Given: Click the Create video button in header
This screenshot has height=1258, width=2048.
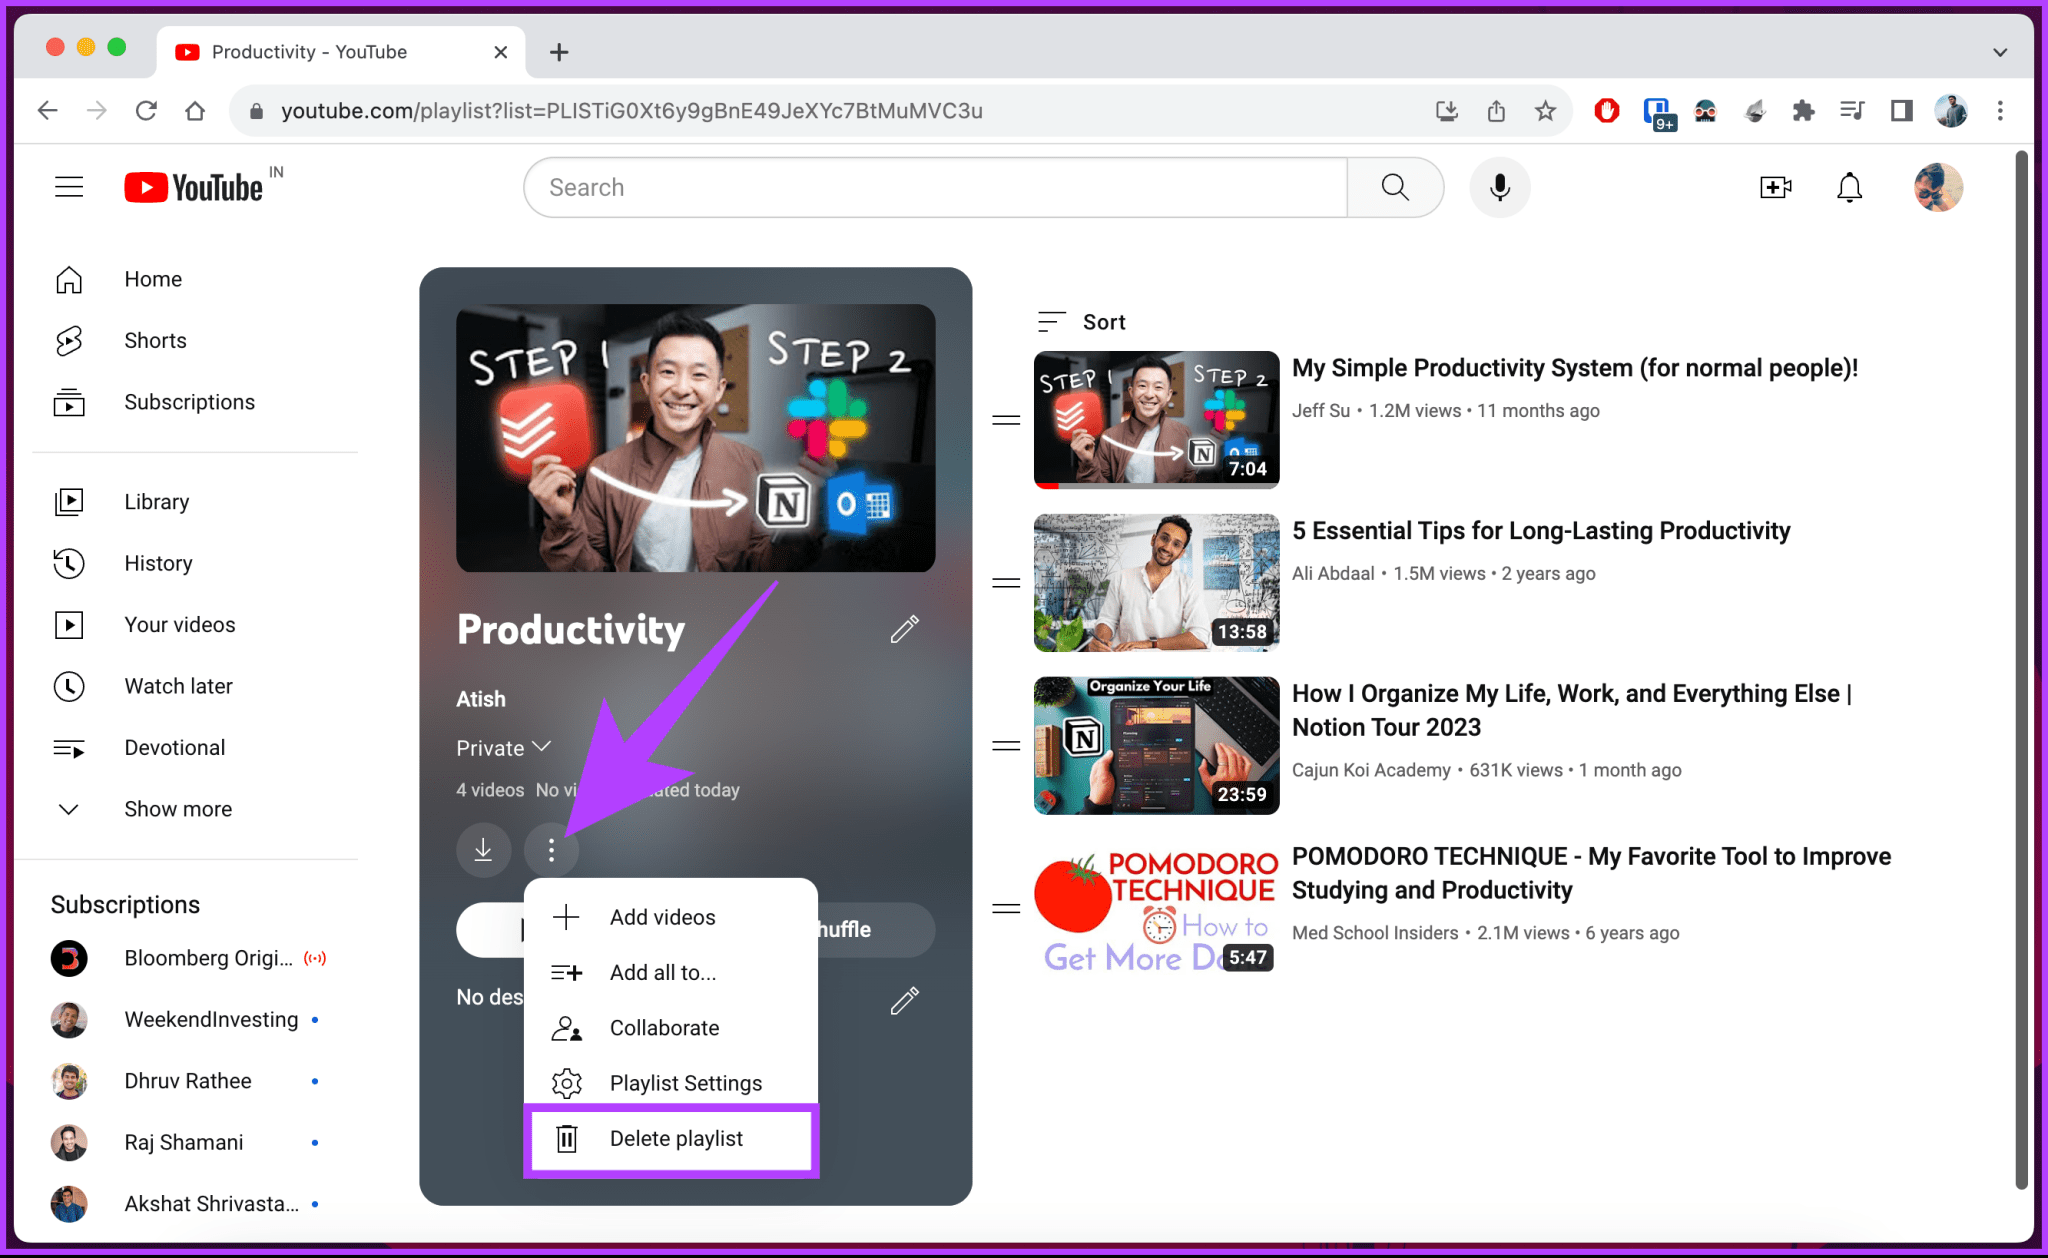Looking at the screenshot, I should (1776, 187).
